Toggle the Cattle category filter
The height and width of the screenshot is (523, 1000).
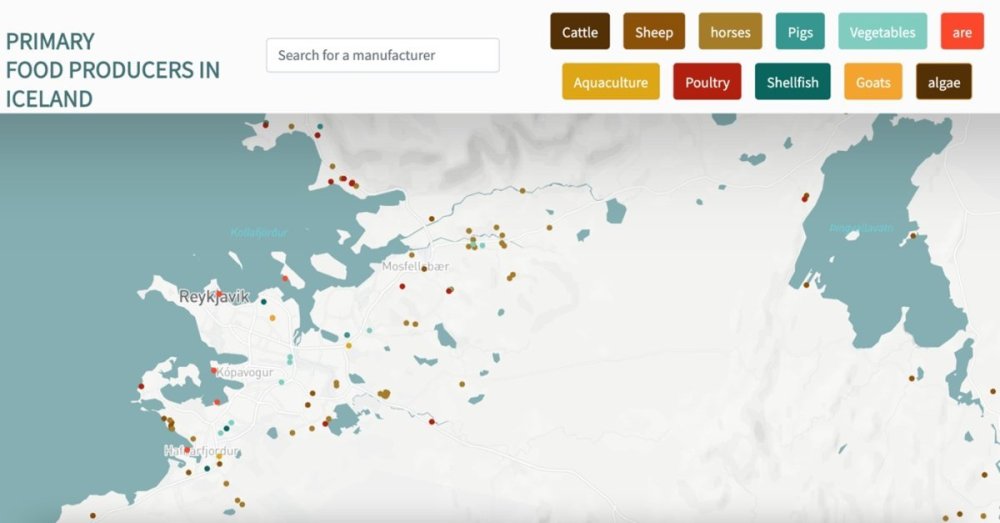point(579,32)
